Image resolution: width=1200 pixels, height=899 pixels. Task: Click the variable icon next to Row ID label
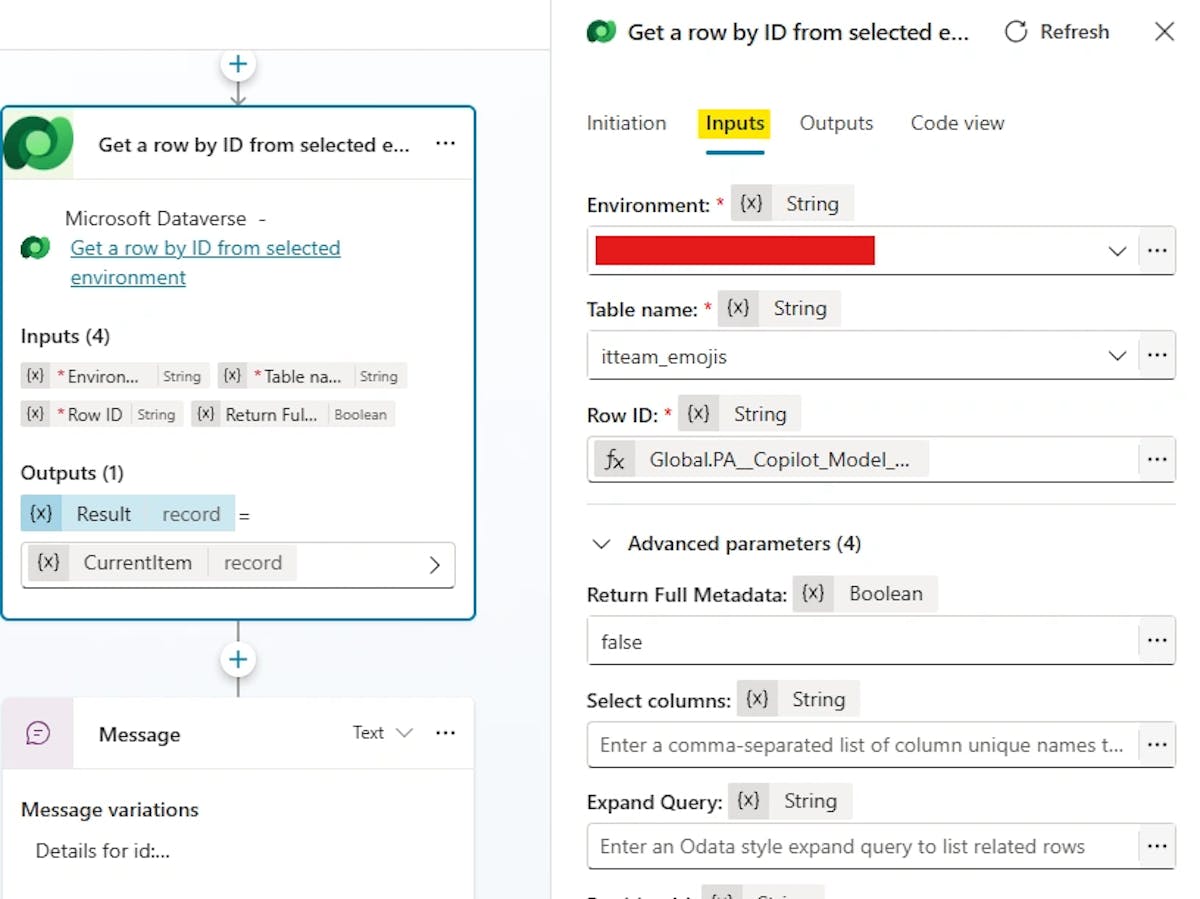[x=698, y=414]
